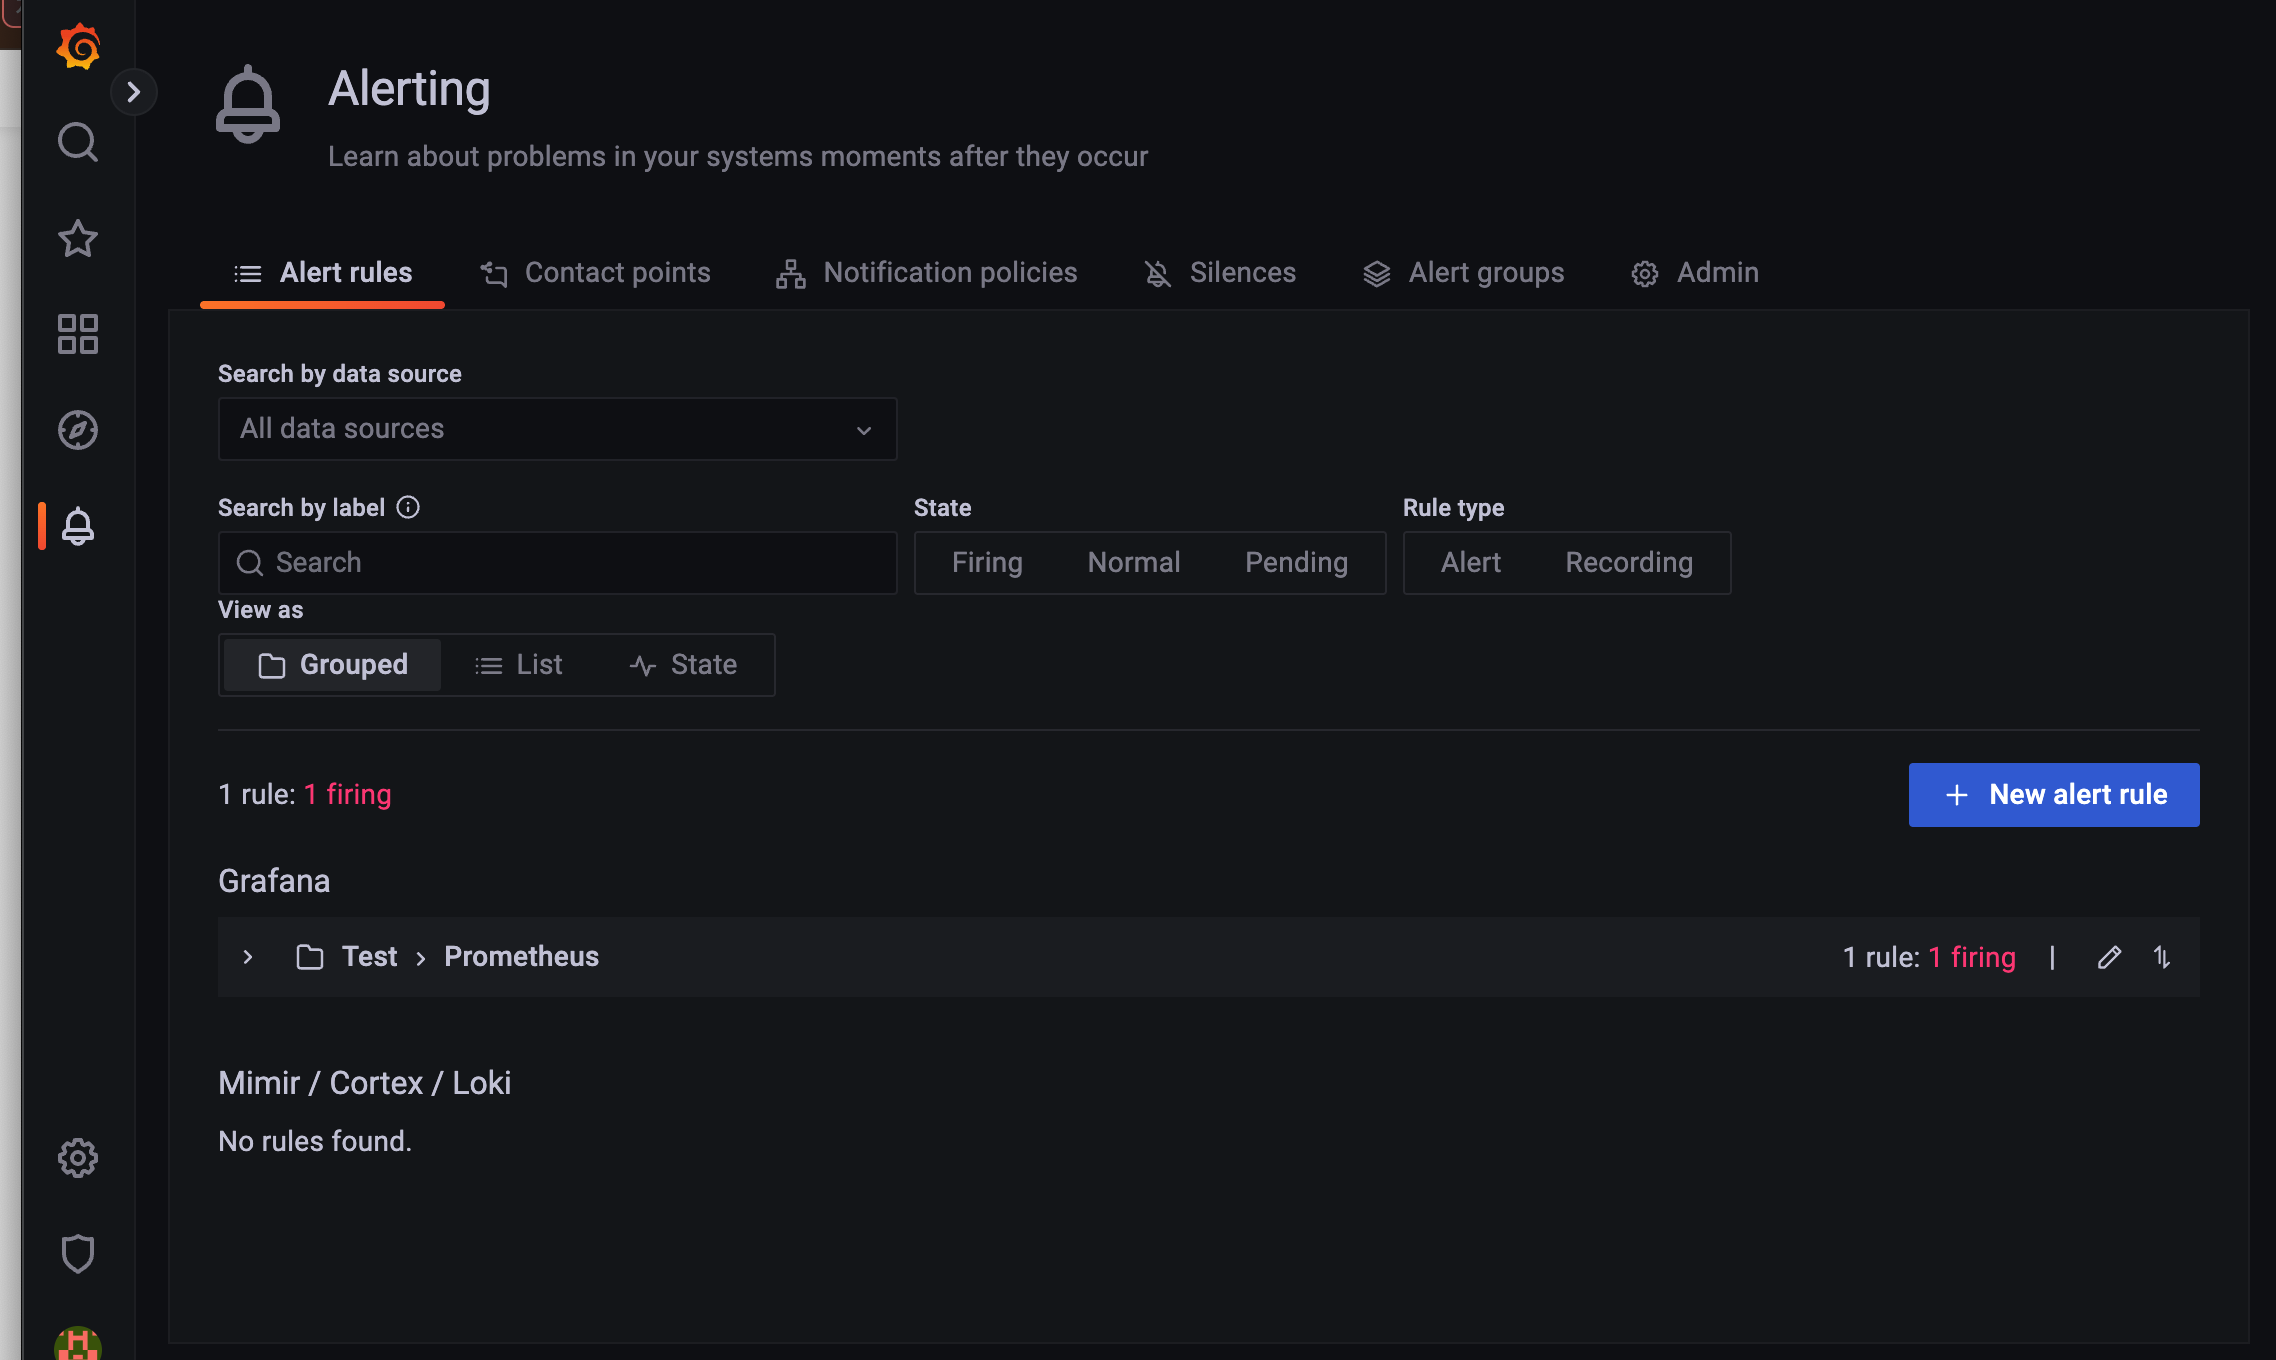This screenshot has height=1360, width=2276.
Task: Click the pencil edit icon for Prometheus group
Action: point(2109,957)
